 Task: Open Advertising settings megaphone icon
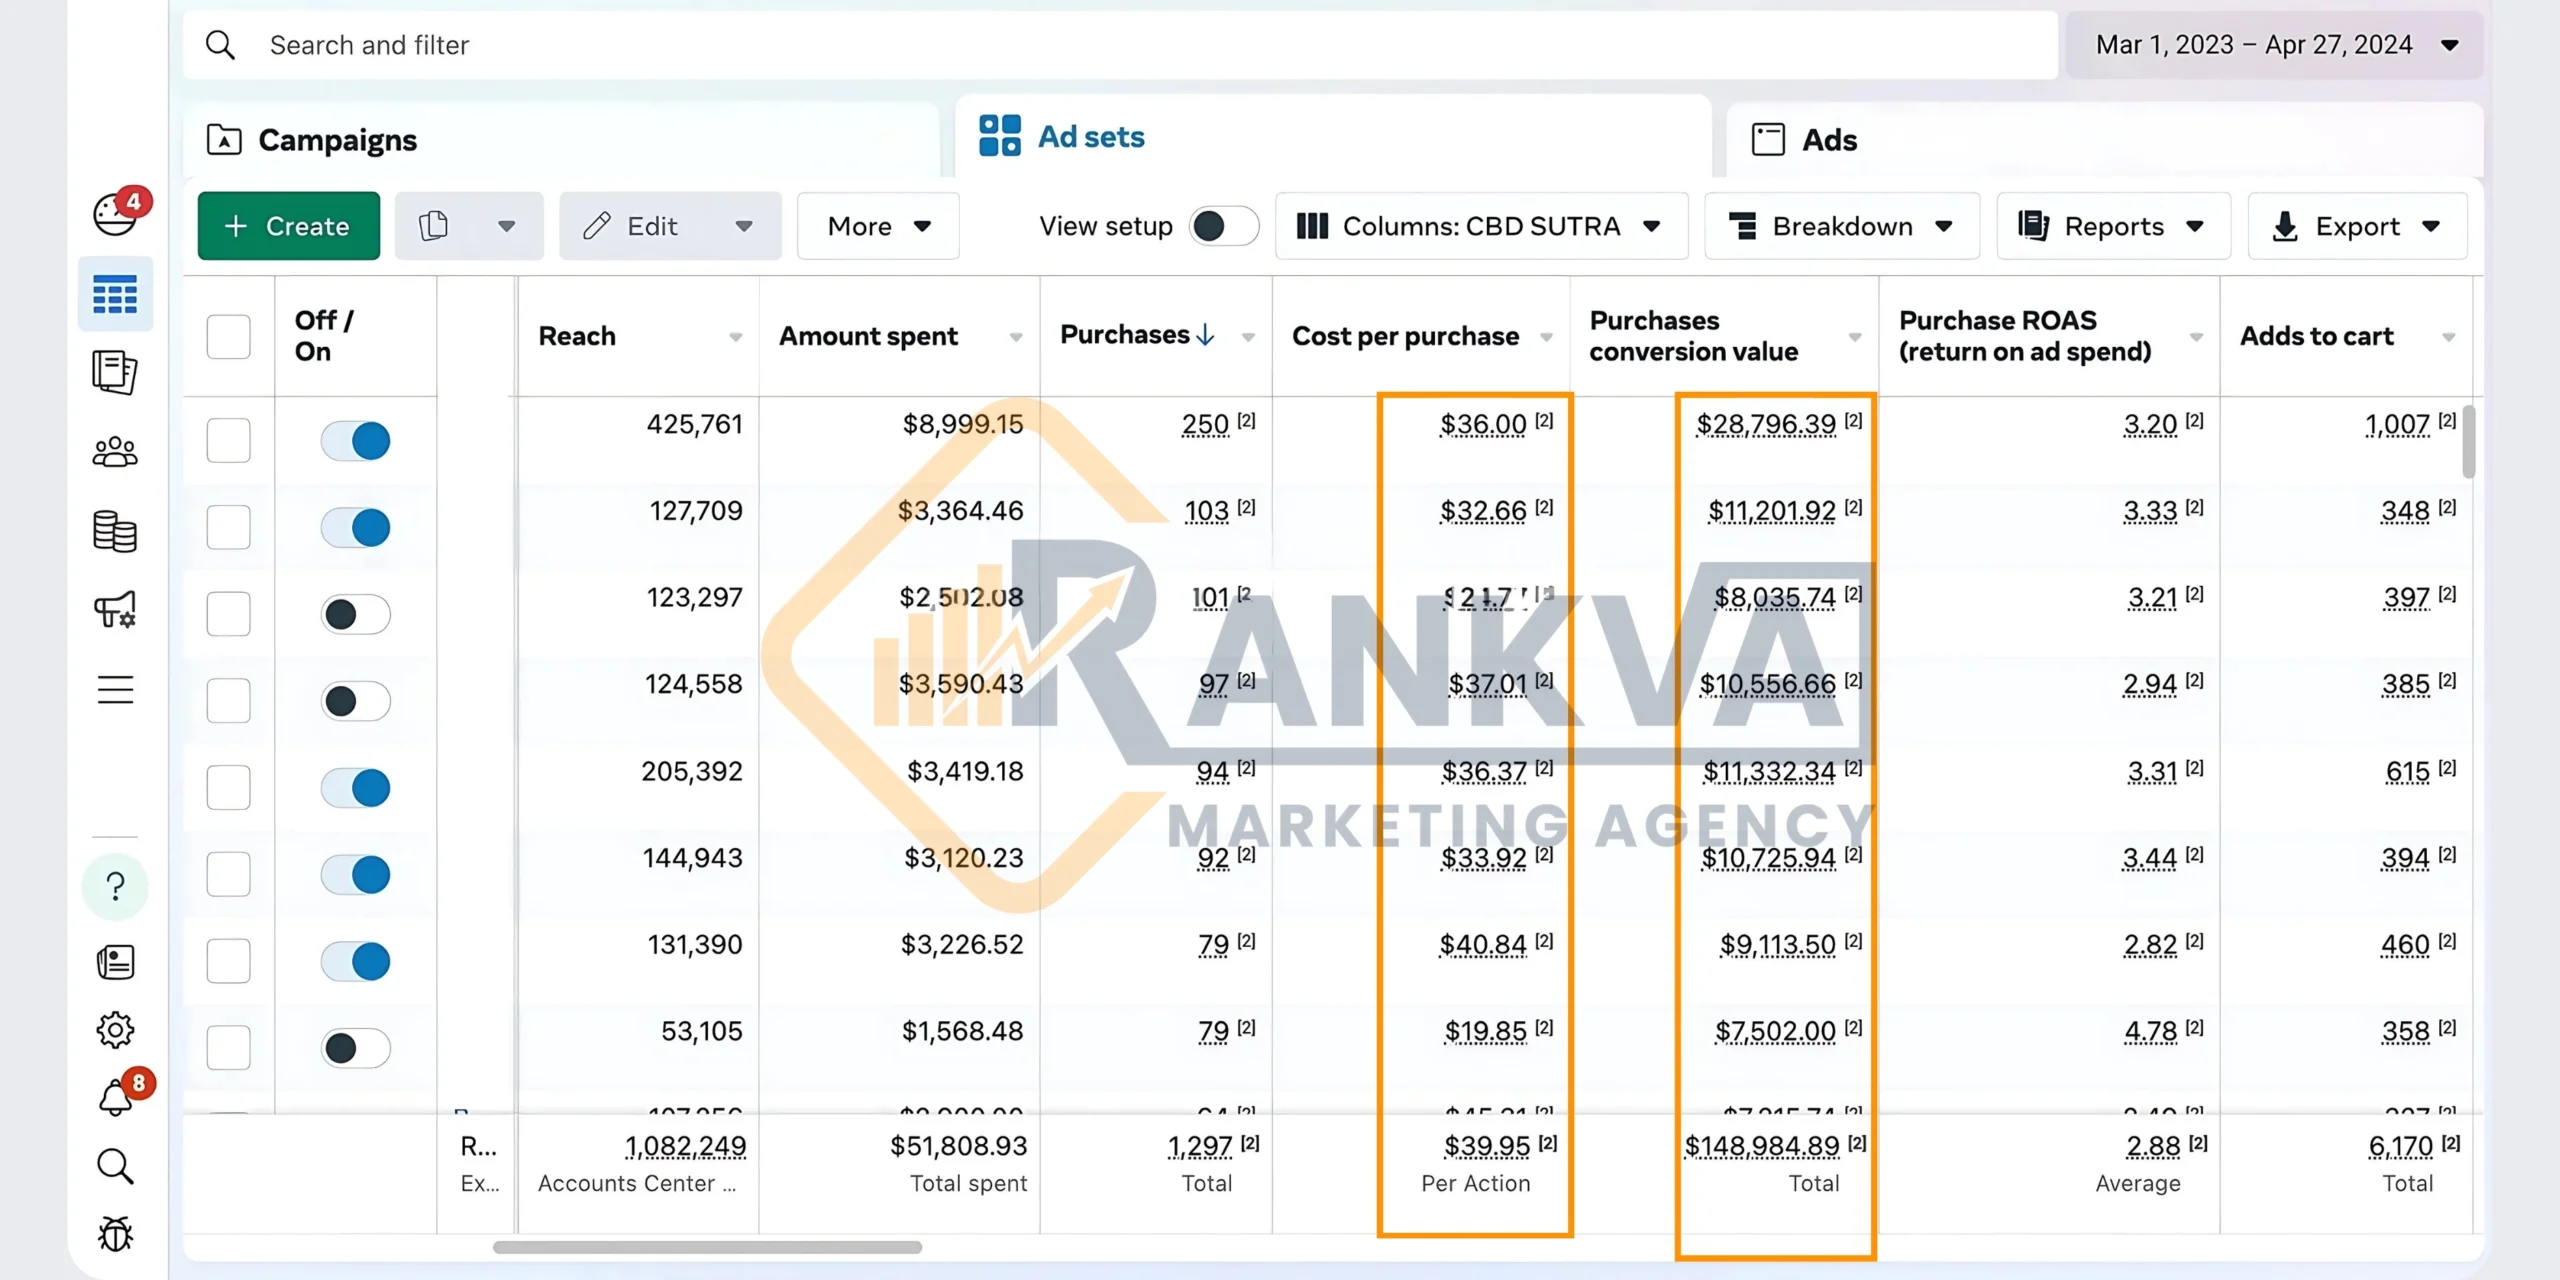(115, 610)
